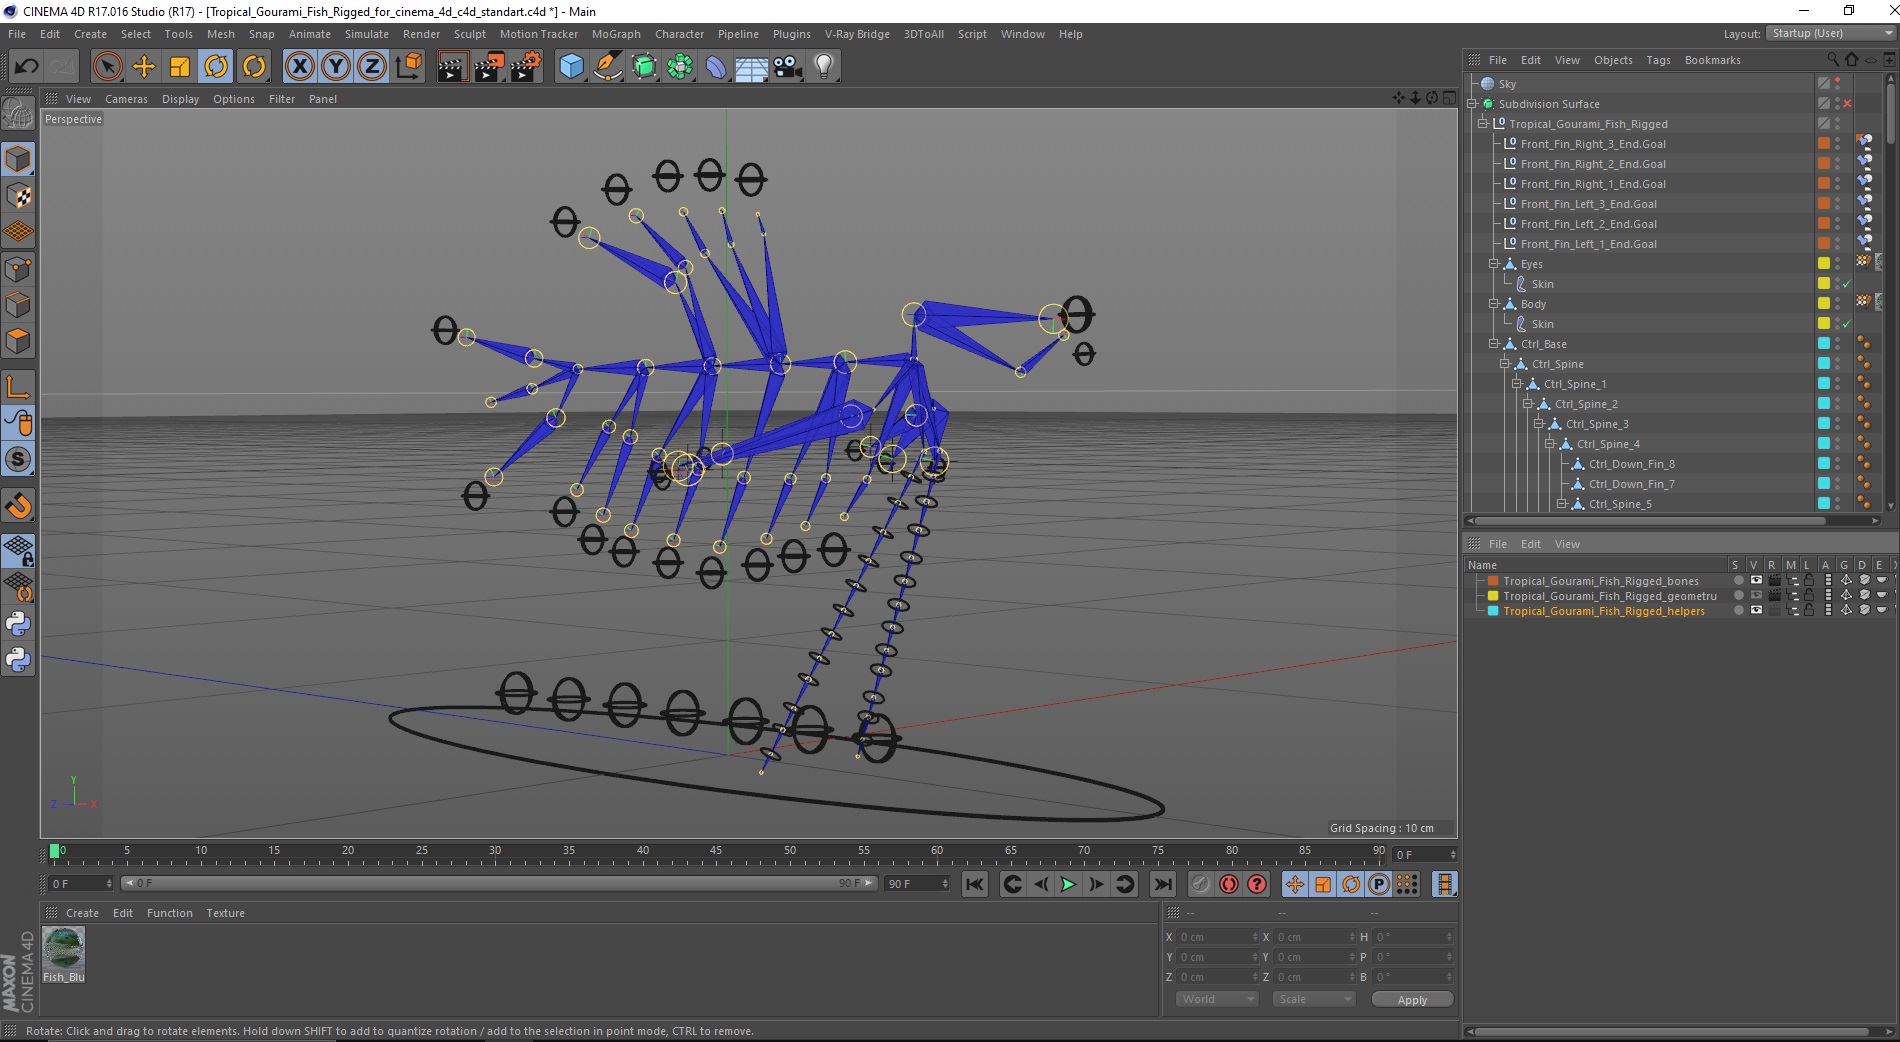Add a Camera object
Image resolution: width=1900 pixels, height=1042 pixels.
(788, 67)
